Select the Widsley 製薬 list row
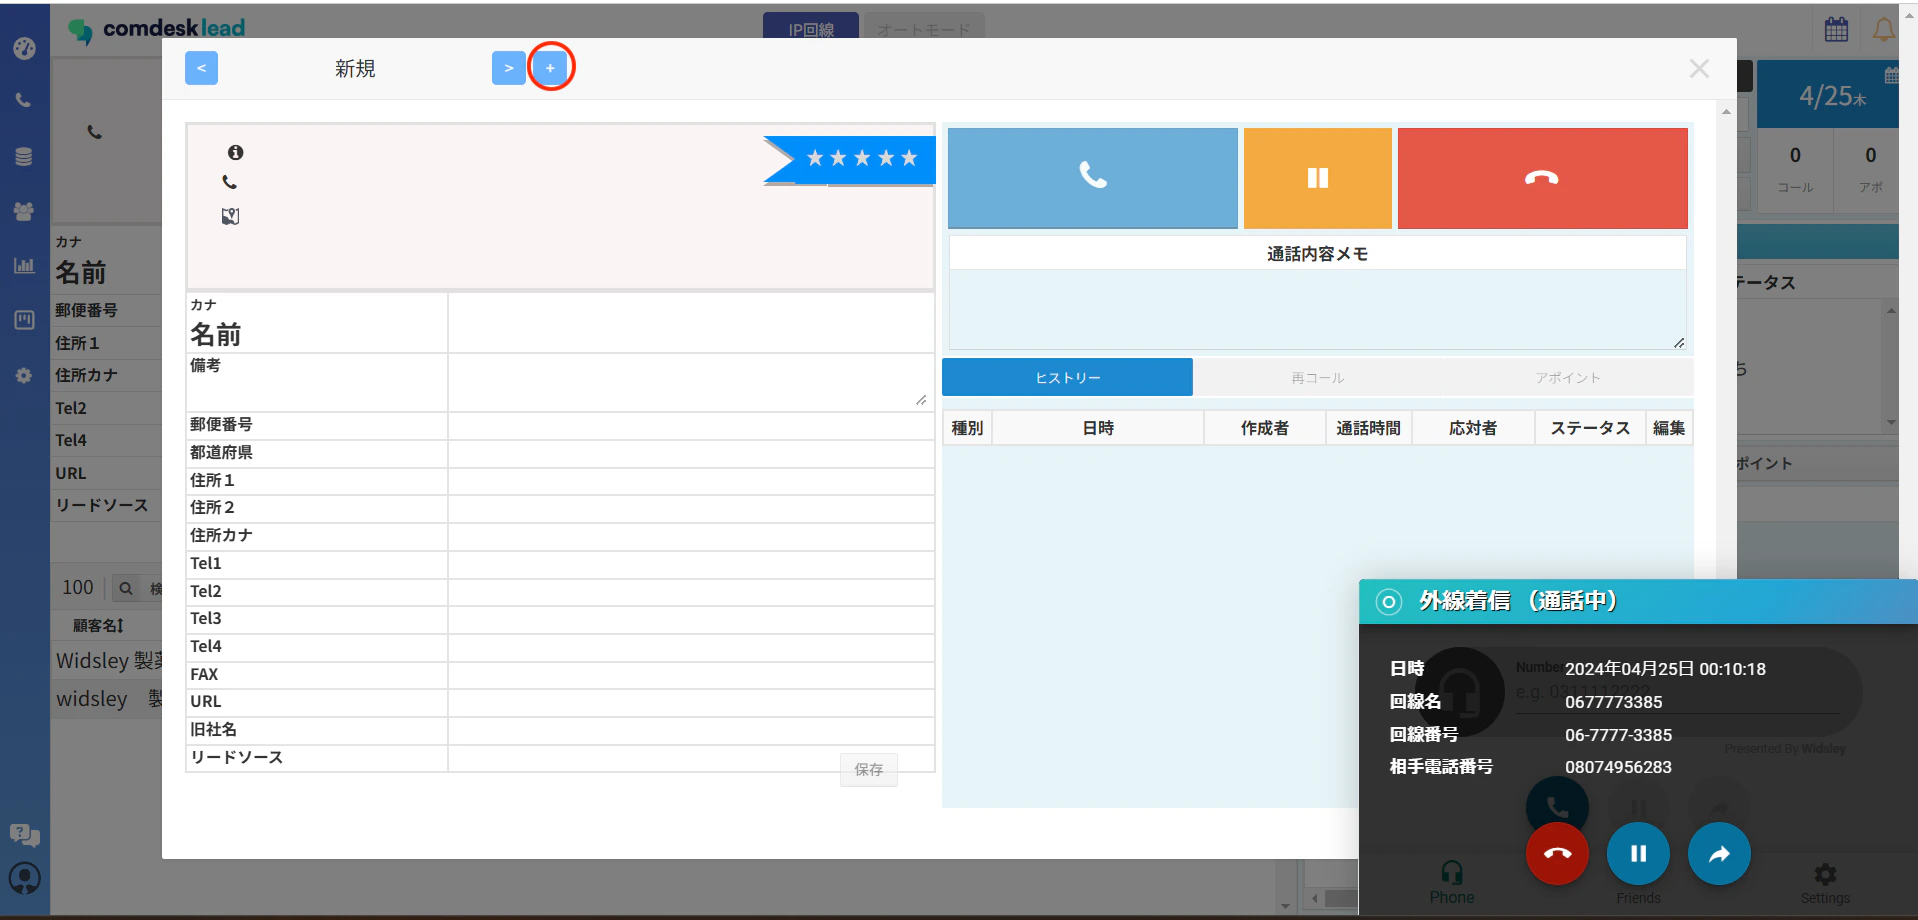 point(108,661)
